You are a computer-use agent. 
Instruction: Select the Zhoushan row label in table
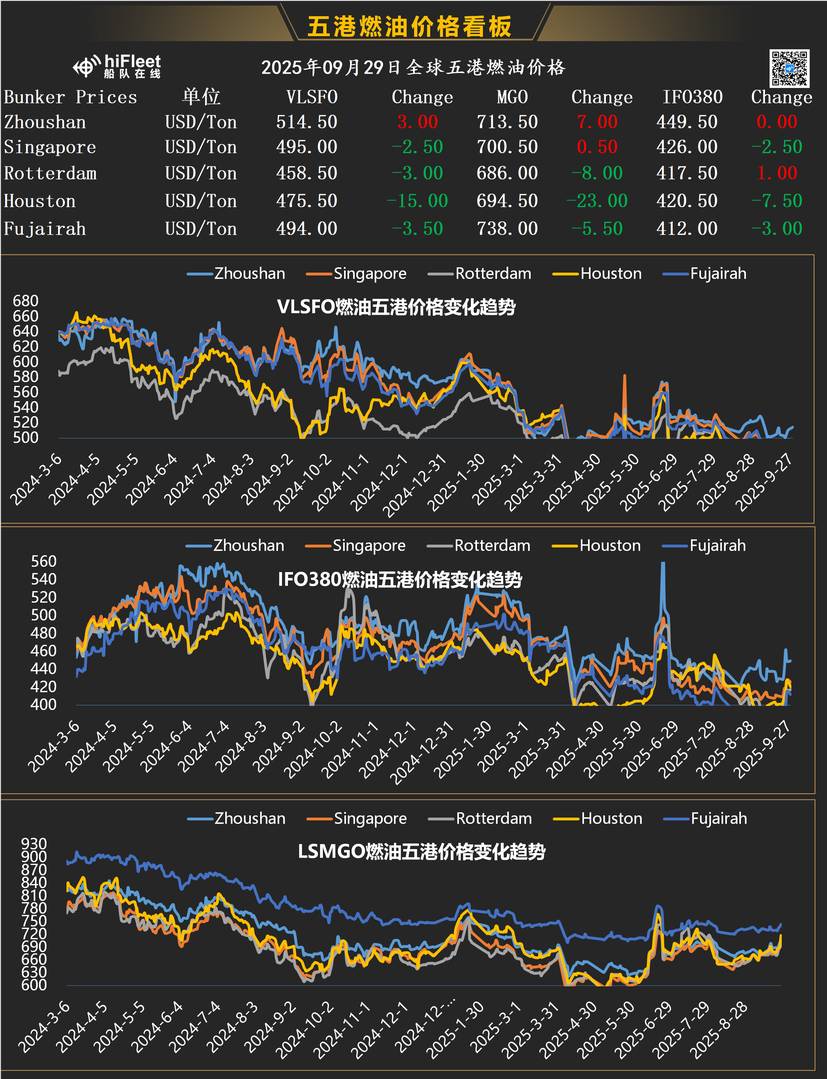(45, 122)
